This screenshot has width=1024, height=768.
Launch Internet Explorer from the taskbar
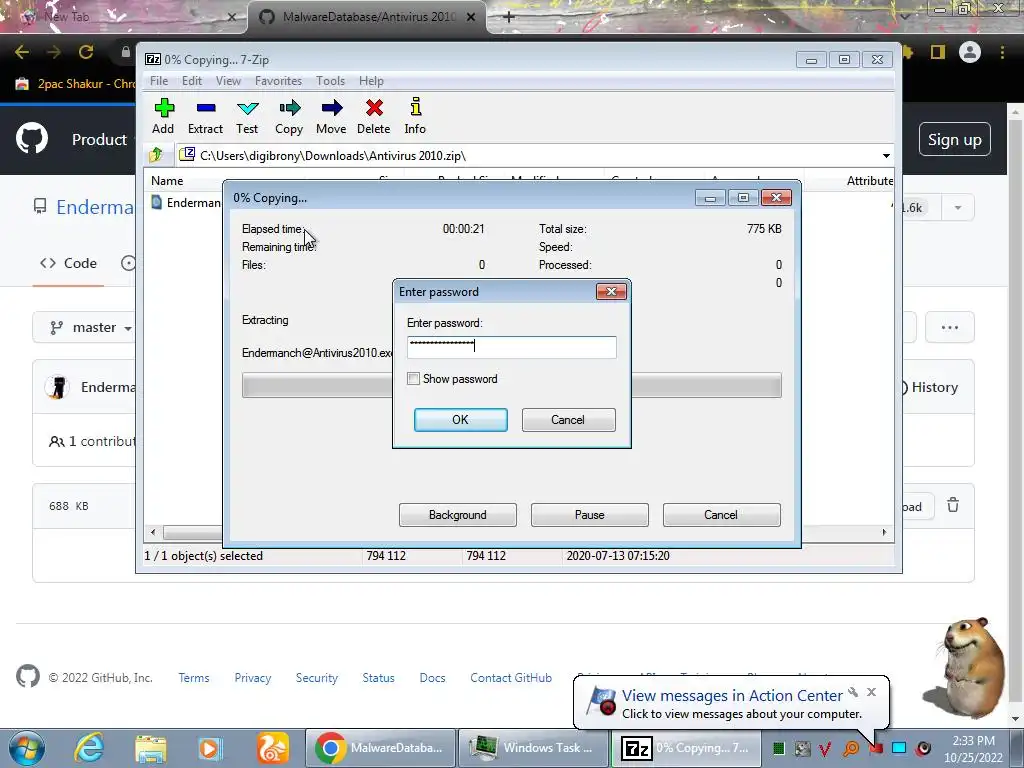pyautogui.click(x=88, y=748)
